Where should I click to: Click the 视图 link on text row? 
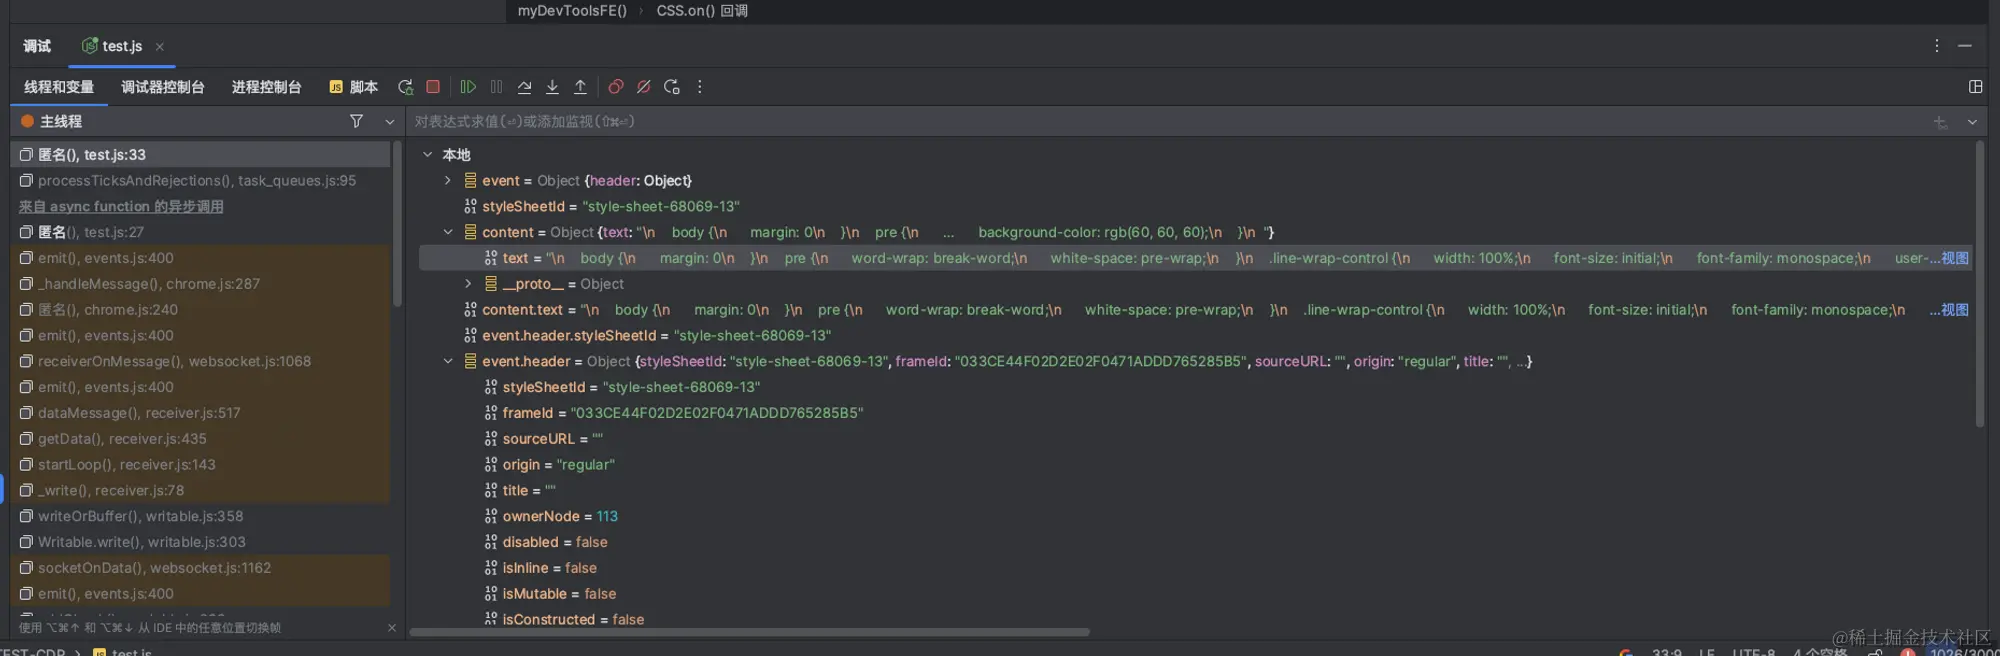pyautogui.click(x=1955, y=258)
